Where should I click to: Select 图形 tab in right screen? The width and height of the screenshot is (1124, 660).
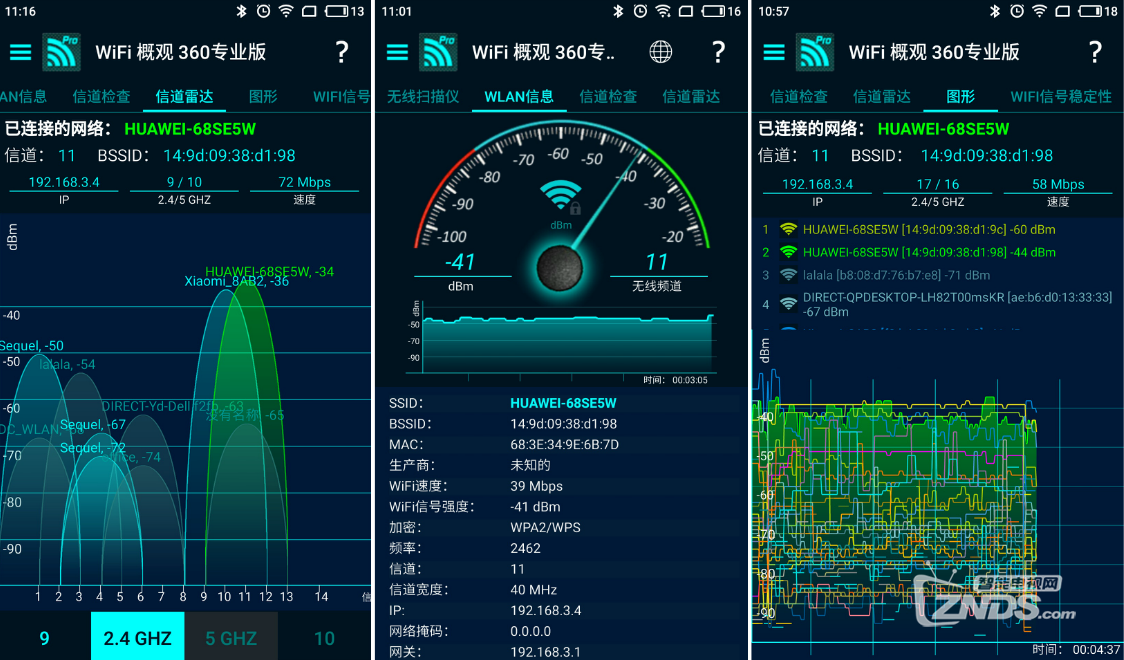[x=961, y=97]
